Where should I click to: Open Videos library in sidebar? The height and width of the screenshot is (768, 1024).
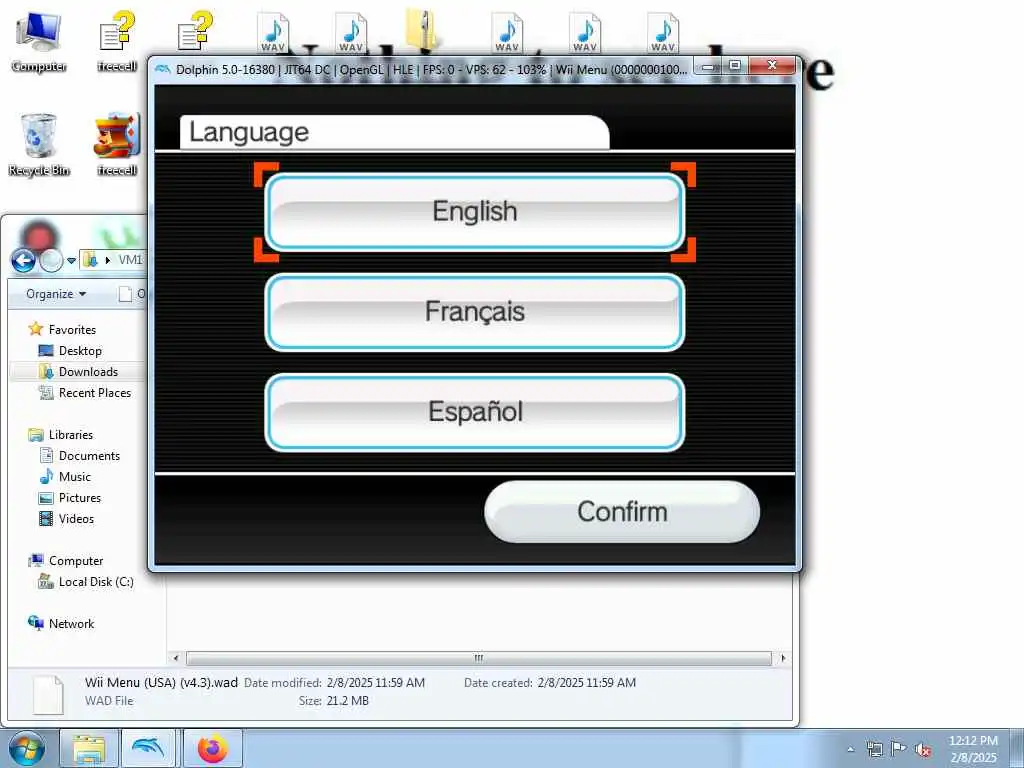click(x=67, y=519)
